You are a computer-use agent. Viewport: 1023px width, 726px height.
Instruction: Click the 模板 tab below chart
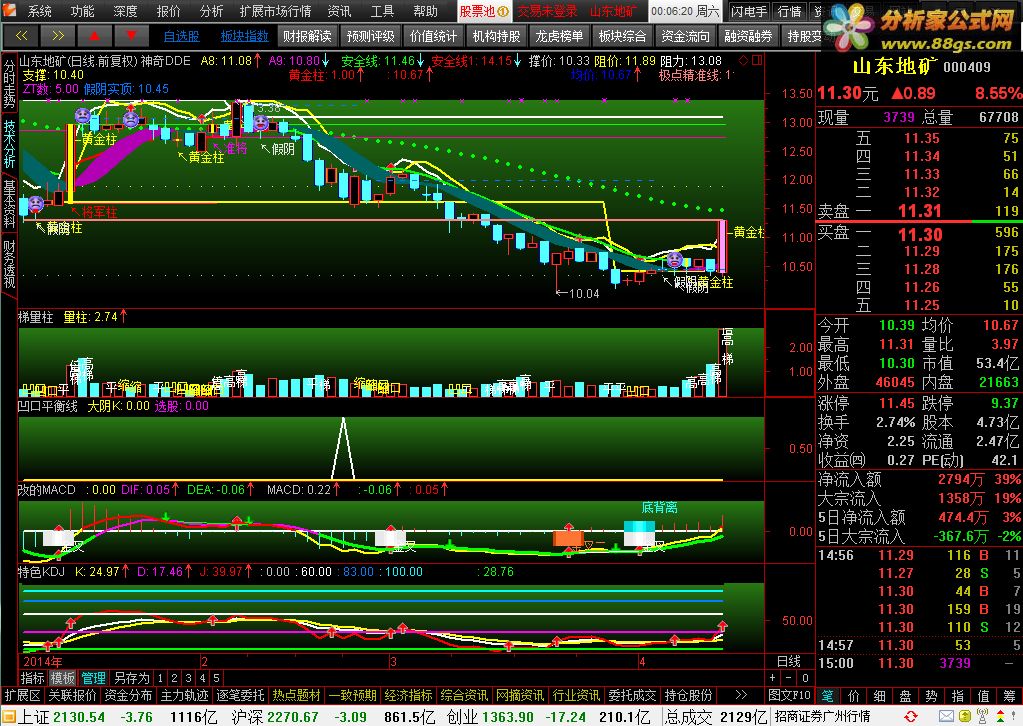pyautogui.click(x=63, y=678)
